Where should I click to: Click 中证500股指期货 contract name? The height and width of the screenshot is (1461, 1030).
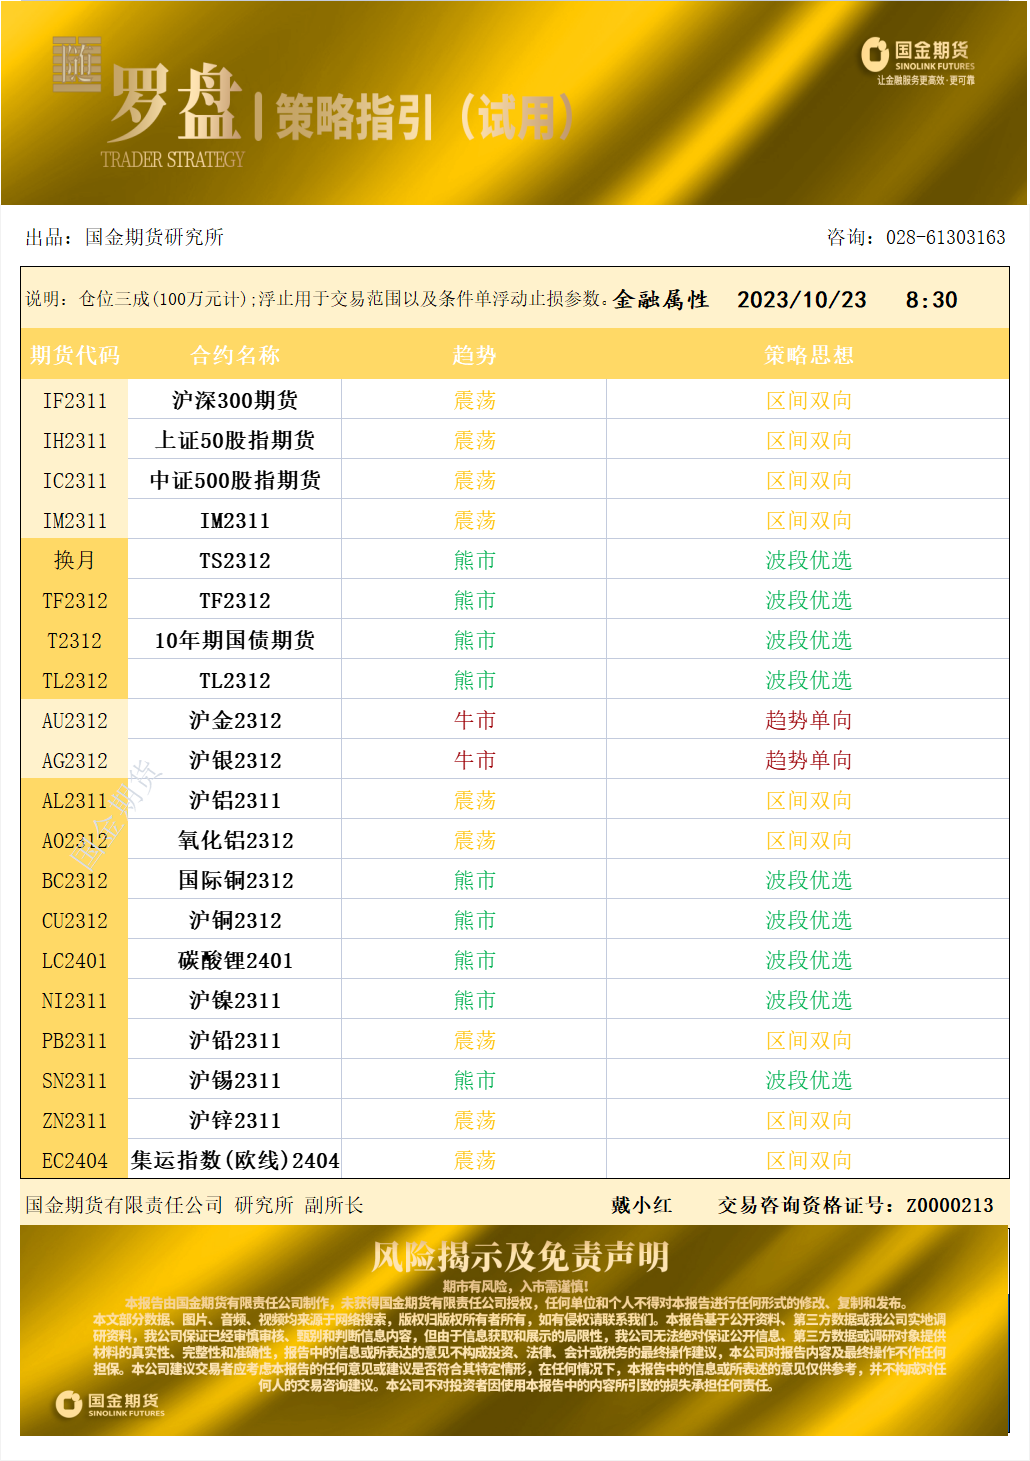pos(235,480)
